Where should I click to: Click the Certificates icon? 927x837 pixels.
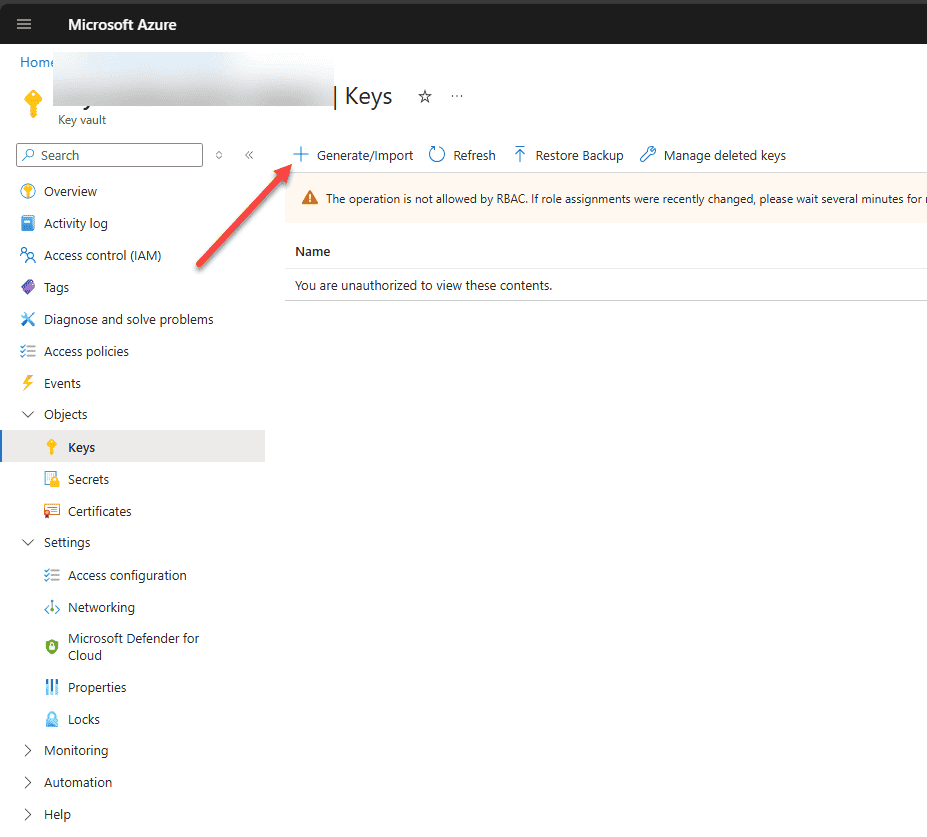52,511
